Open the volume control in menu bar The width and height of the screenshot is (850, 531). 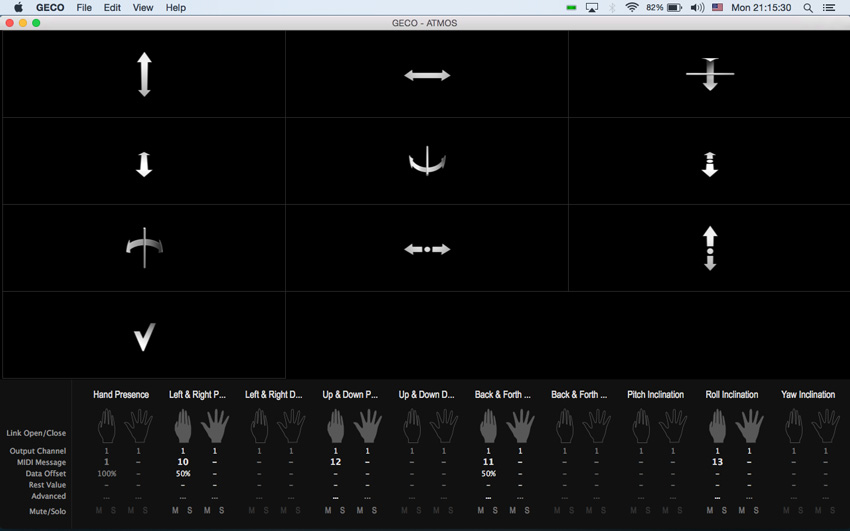point(697,8)
